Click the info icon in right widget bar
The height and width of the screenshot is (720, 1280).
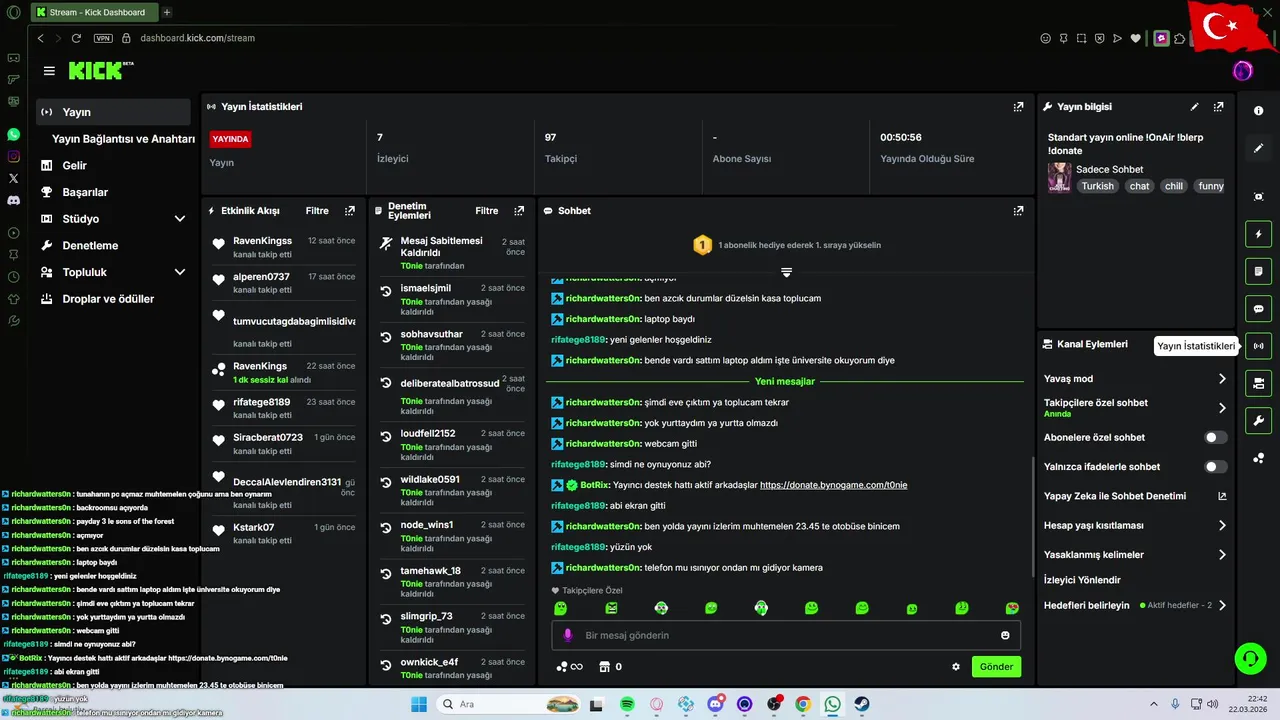[1258, 111]
